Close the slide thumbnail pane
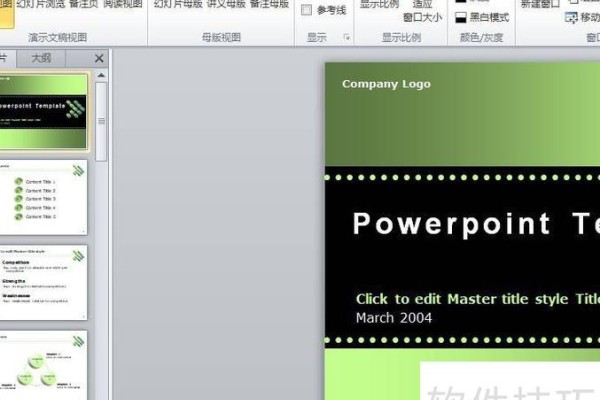Screen dimensions: 600x400 pos(99,58)
